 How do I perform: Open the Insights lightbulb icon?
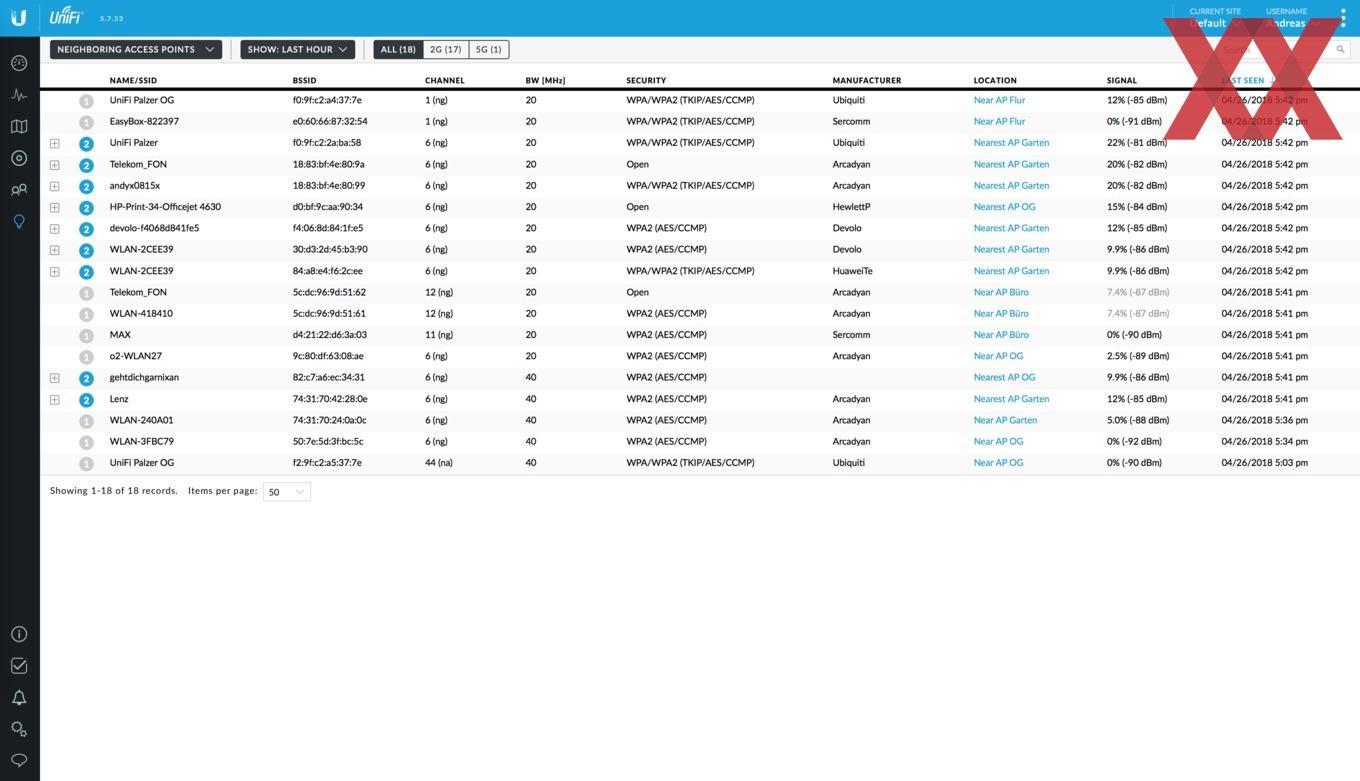point(19,221)
